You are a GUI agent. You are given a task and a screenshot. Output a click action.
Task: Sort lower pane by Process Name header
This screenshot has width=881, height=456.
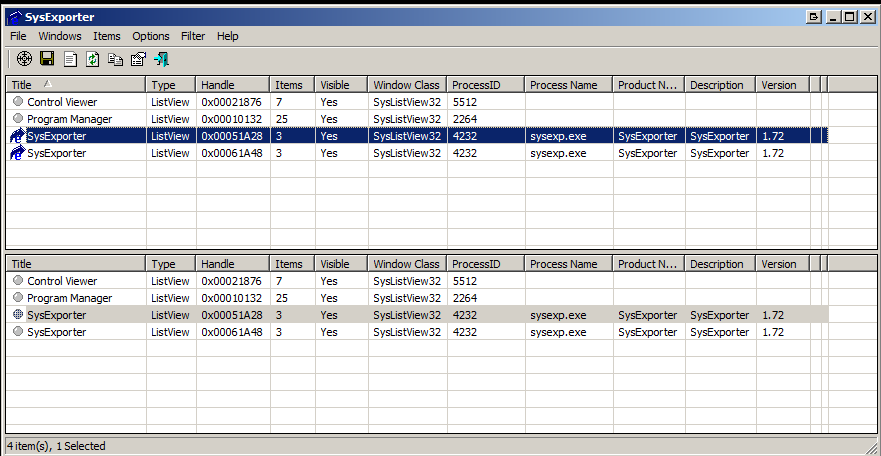pos(569,263)
